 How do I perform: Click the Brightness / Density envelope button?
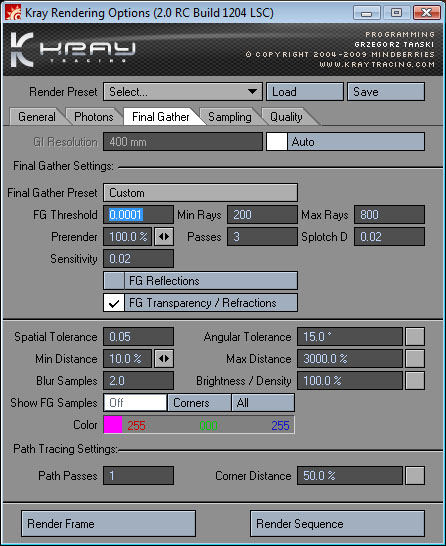point(415,381)
